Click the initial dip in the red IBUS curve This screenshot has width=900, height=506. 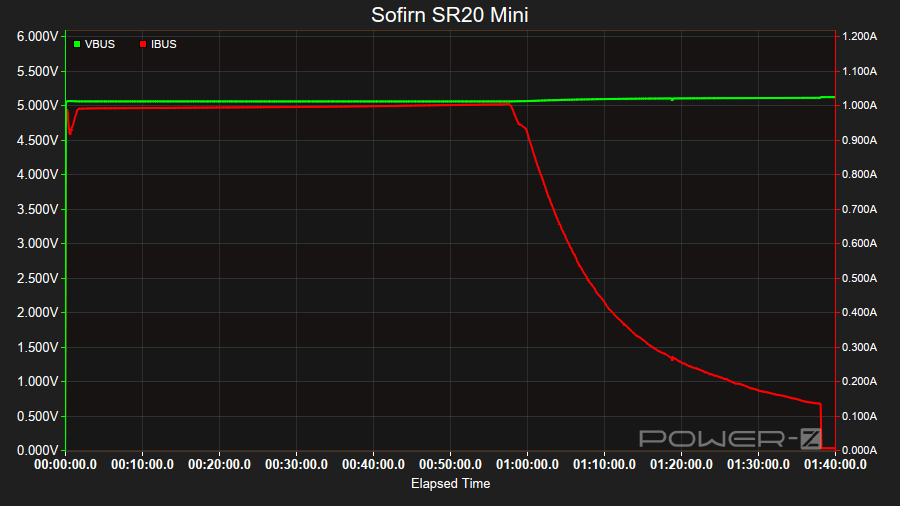[x=71, y=132]
